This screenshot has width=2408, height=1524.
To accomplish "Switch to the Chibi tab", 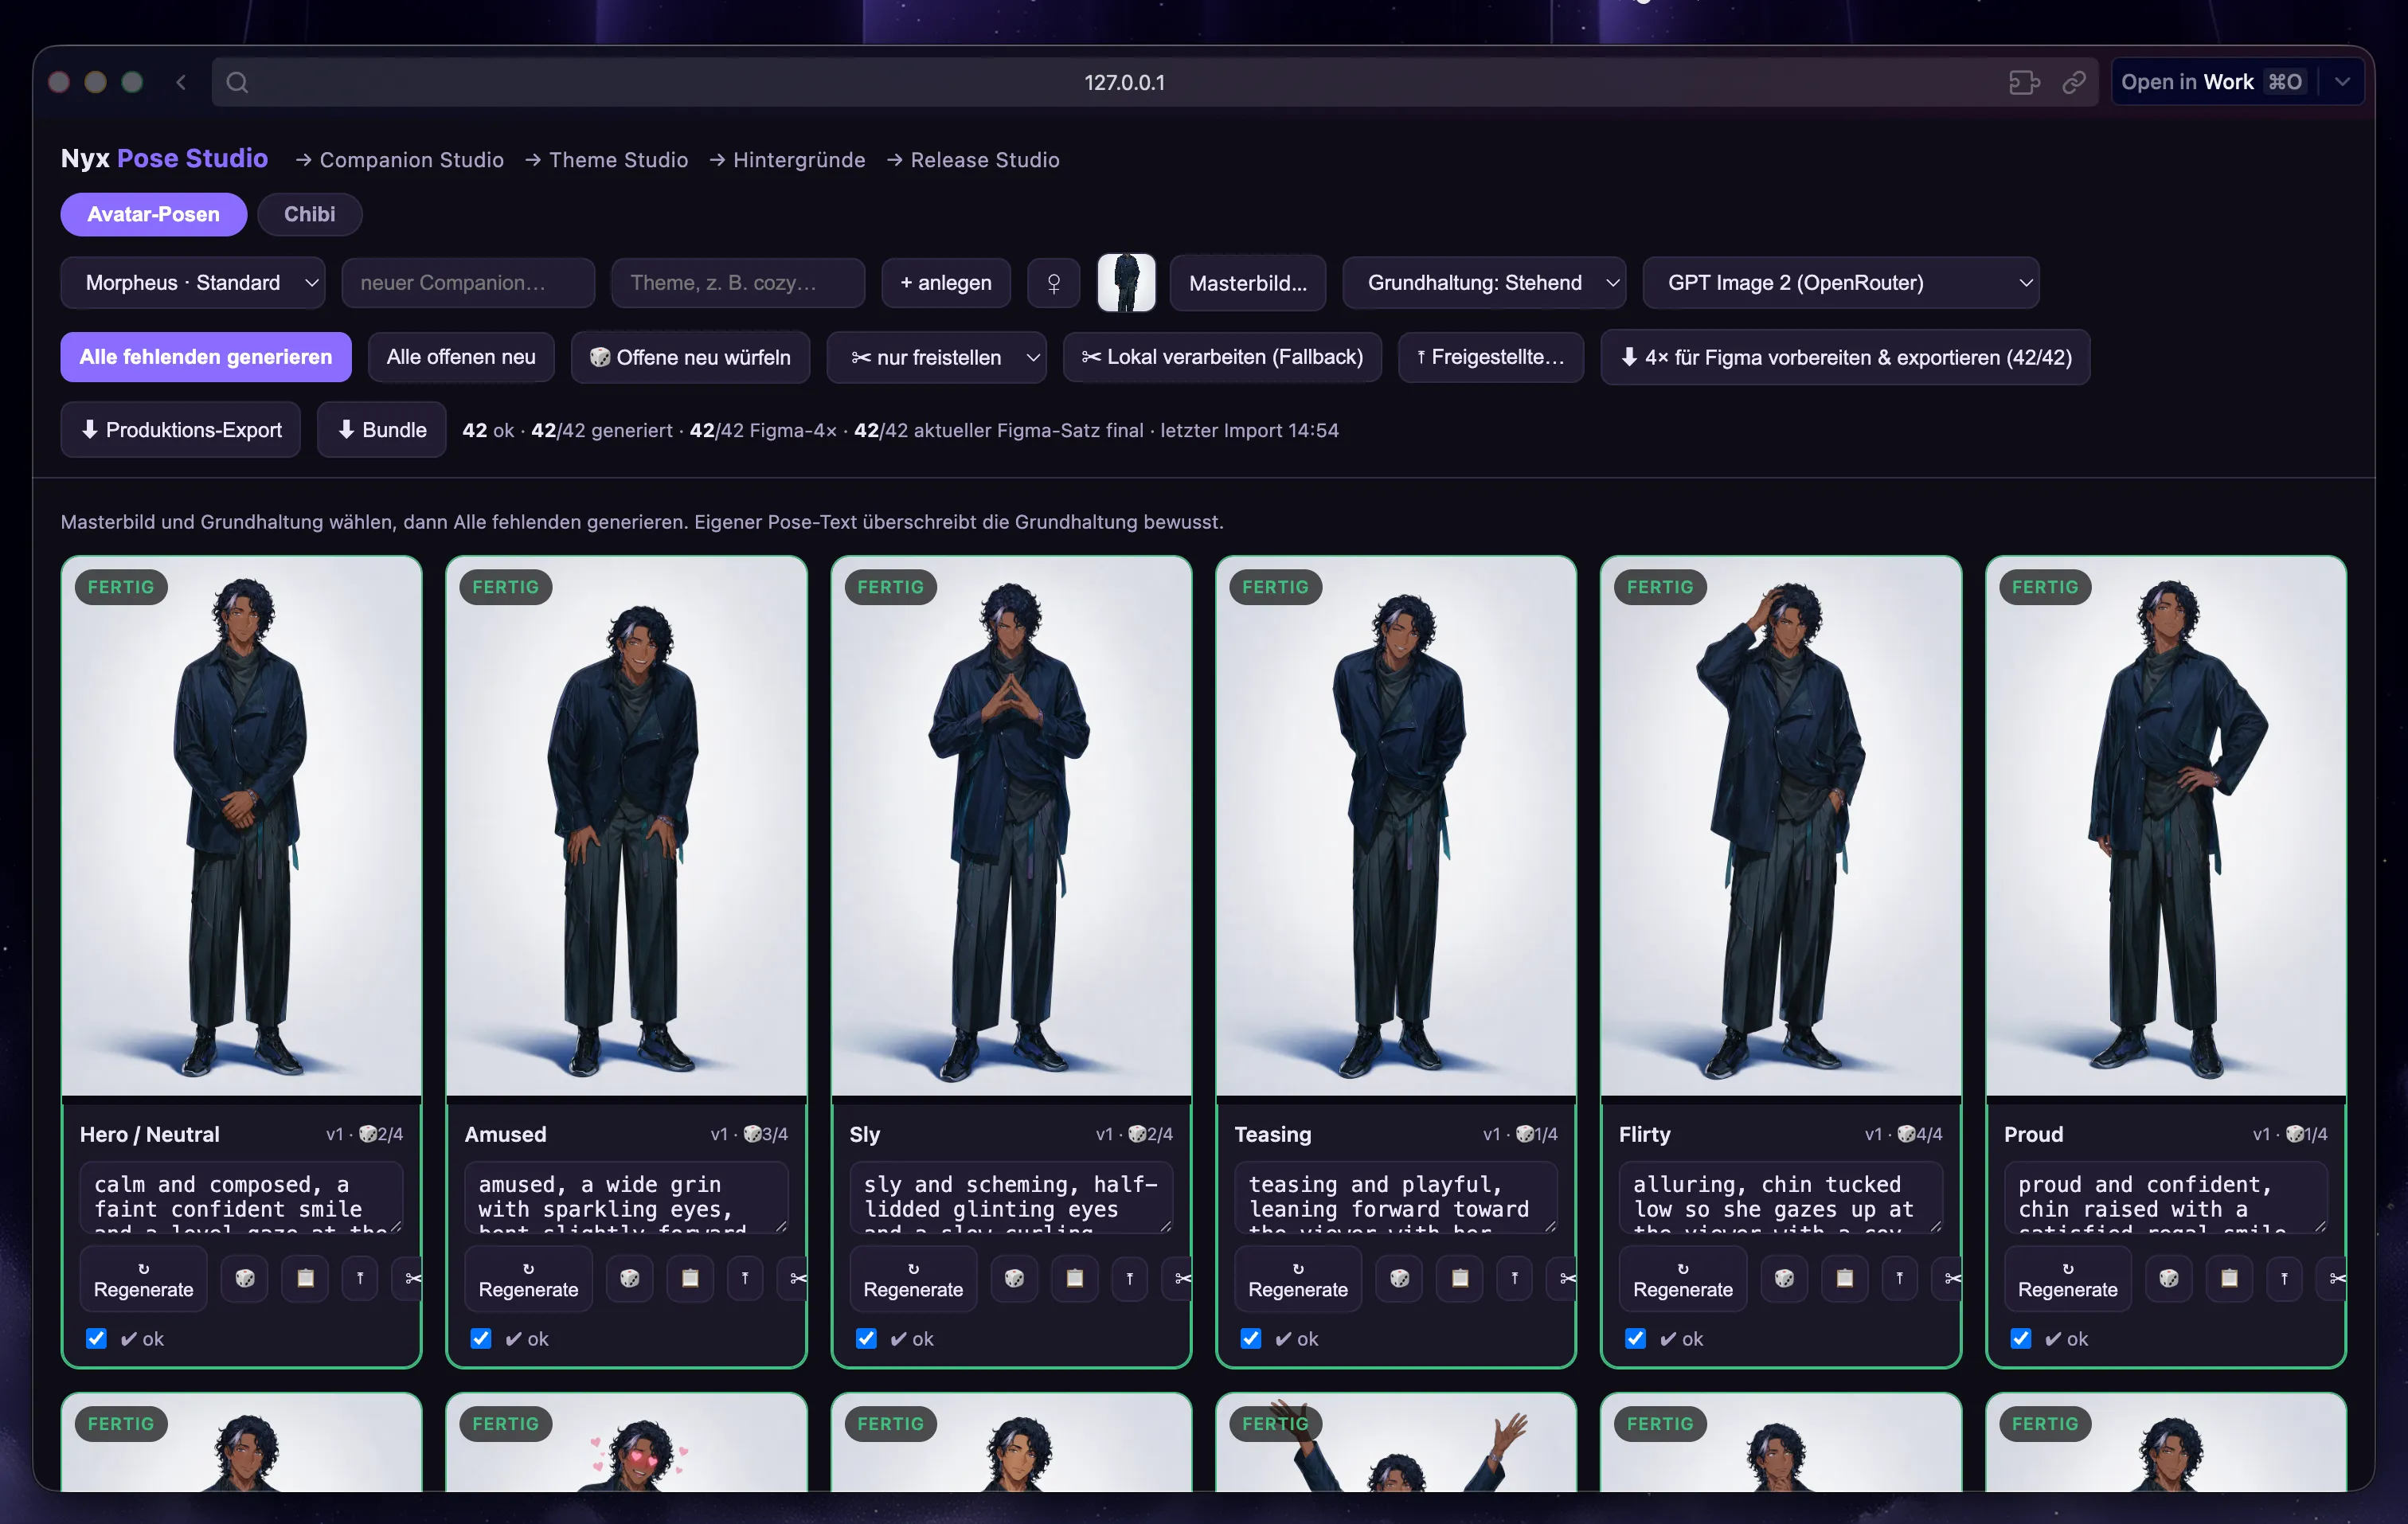I will click(x=309, y=214).
